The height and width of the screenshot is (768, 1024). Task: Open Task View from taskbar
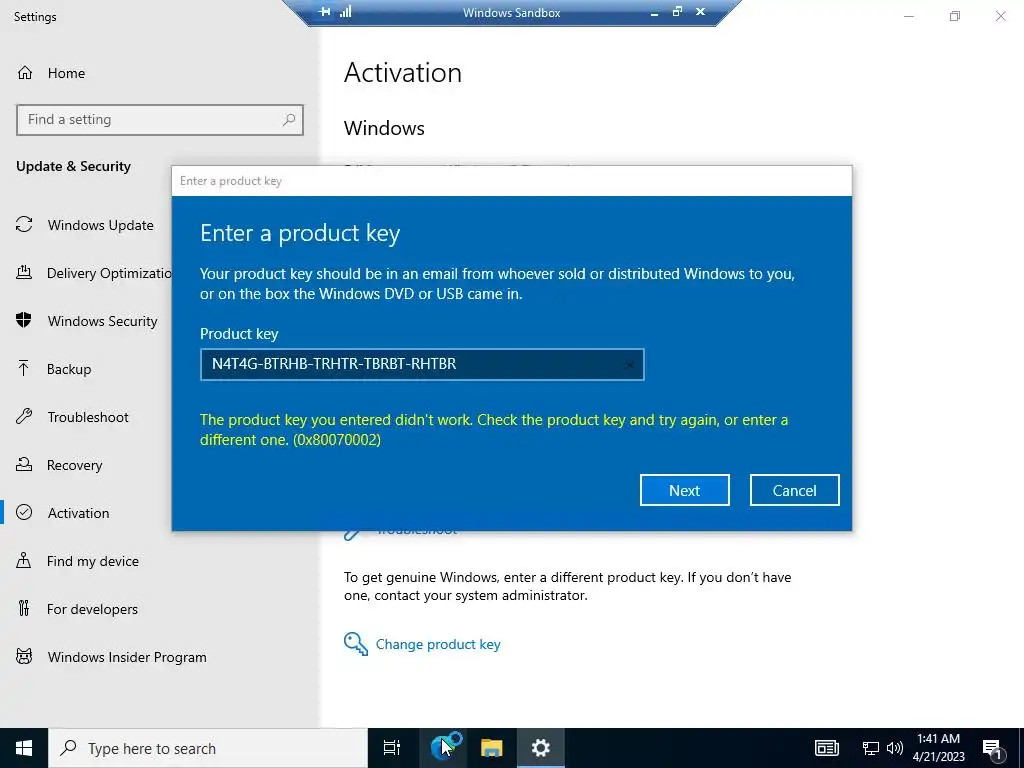click(x=392, y=748)
